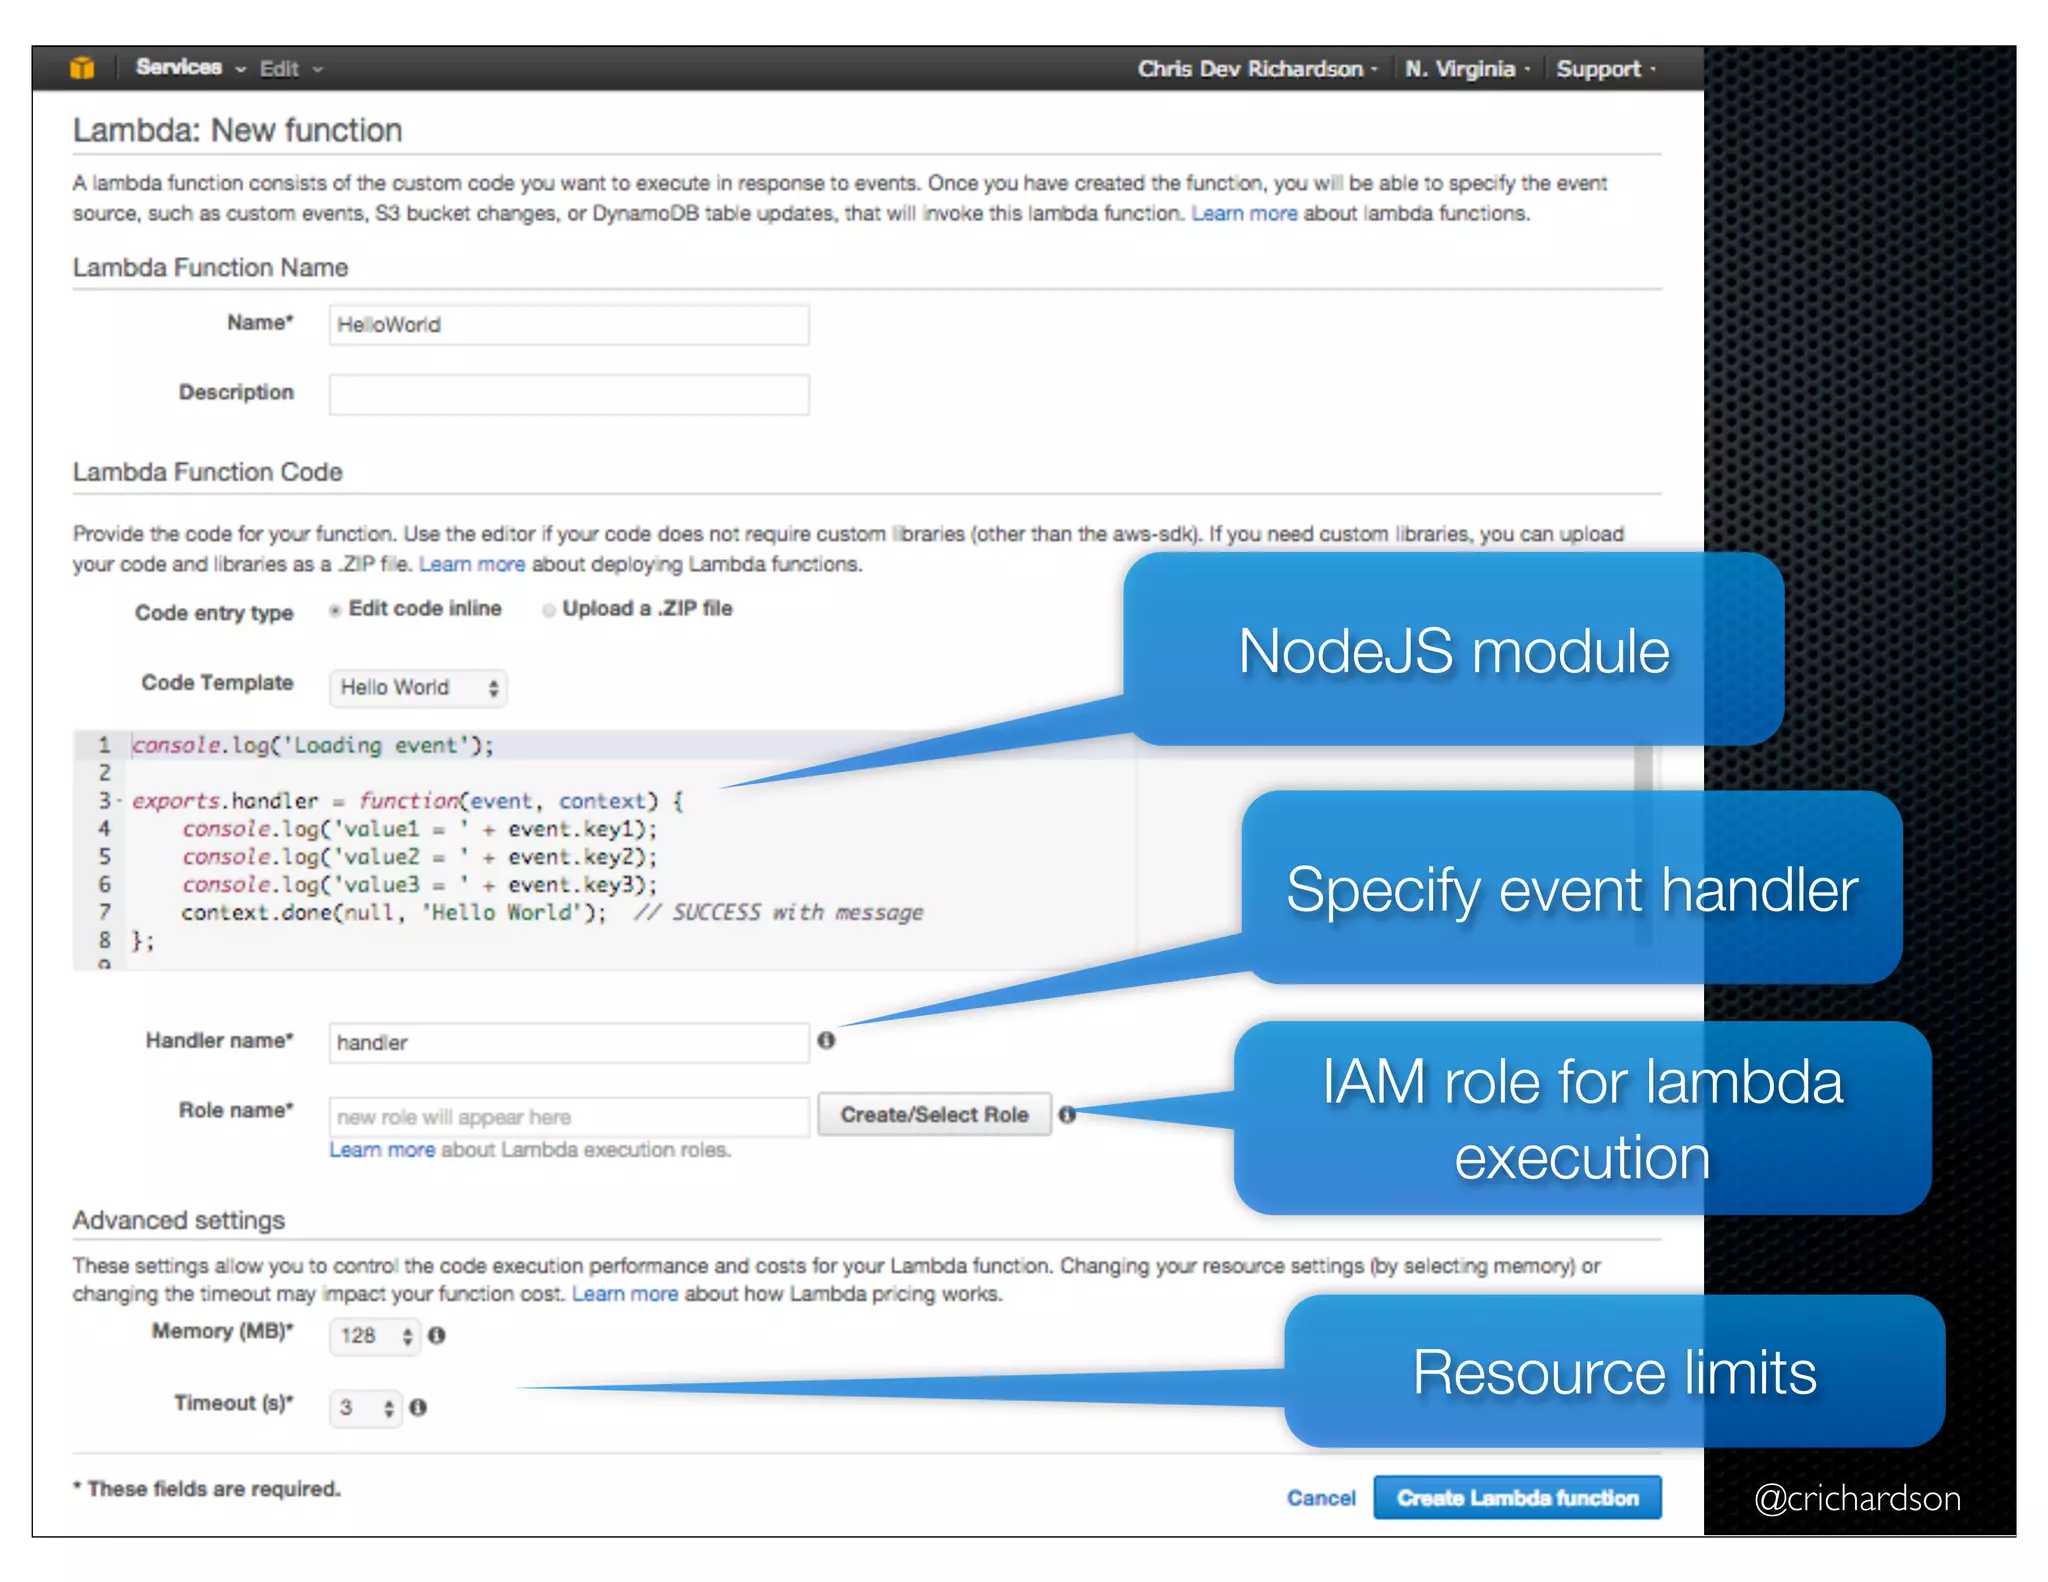Click code line 1 console.log Loading event
This screenshot has width=2048, height=1582.
coord(312,745)
